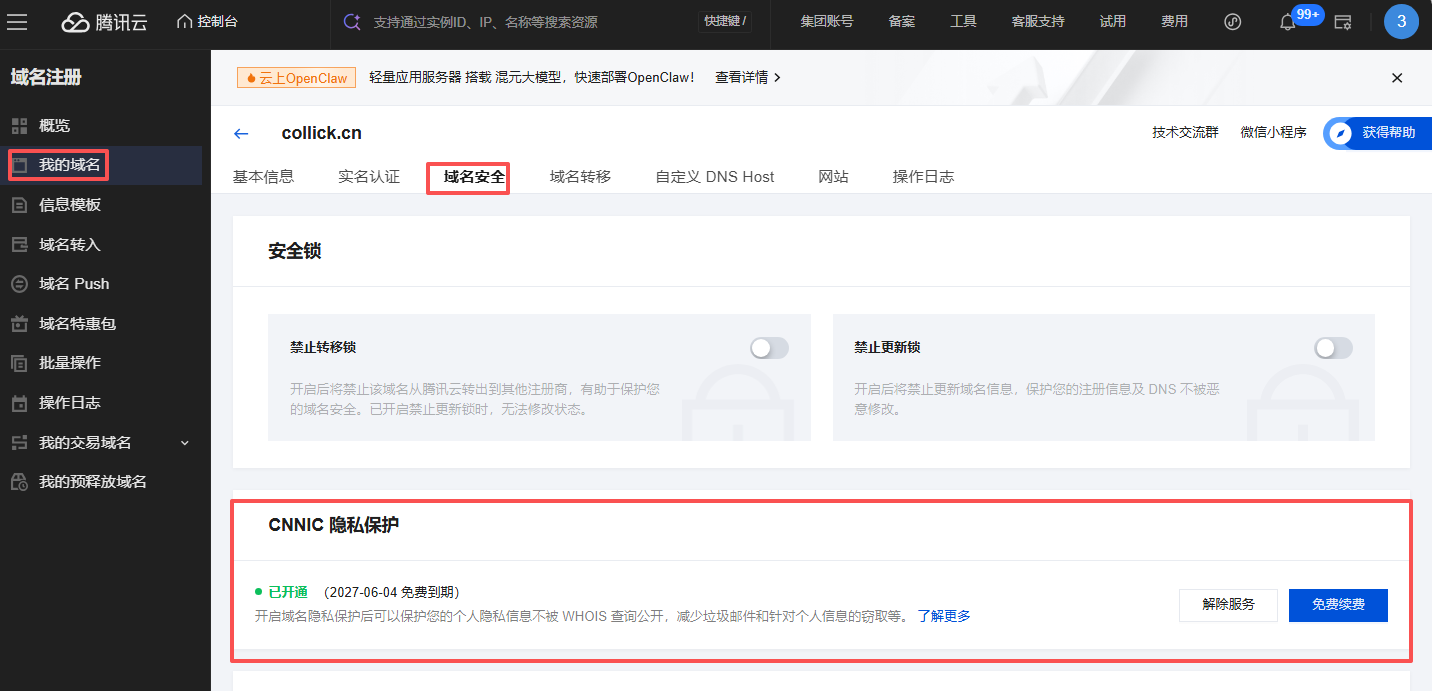Click the 免费续费 button
Image resolution: width=1432 pixels, height=691 pixels.
1338,605
